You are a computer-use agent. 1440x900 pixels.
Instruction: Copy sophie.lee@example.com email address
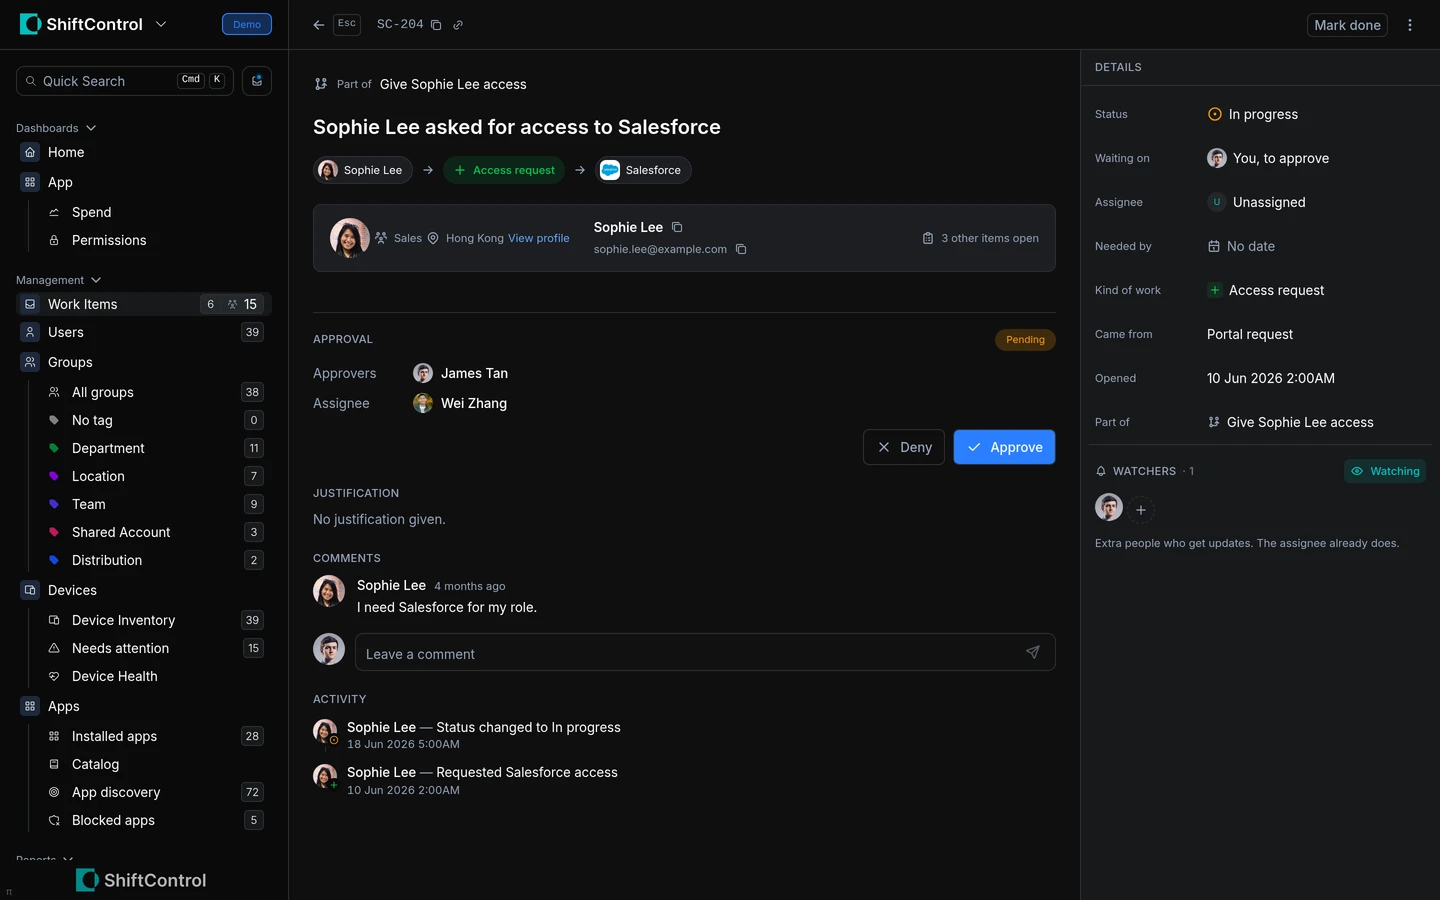tap(741, 249)
